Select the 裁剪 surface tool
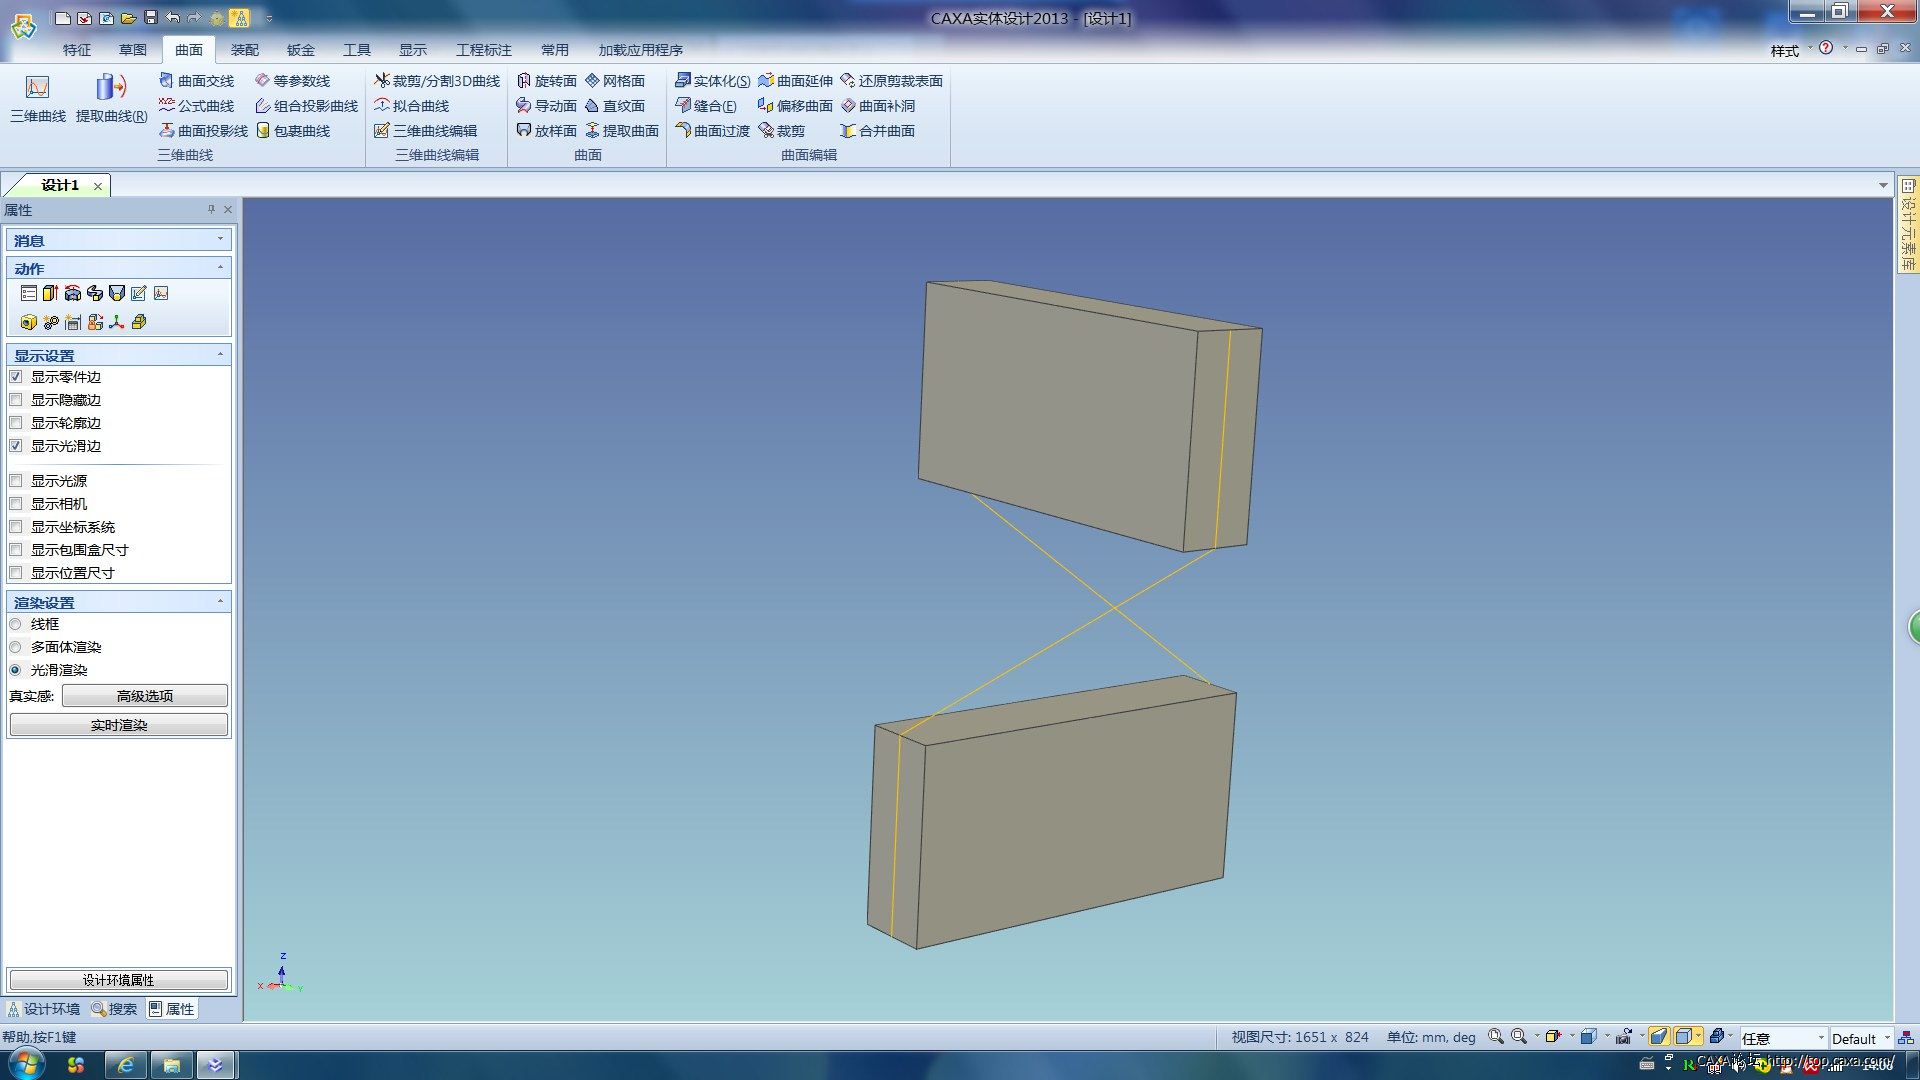Image resolution: width=1920 pixels, height=1080 pixels. (x=781, y=131)
